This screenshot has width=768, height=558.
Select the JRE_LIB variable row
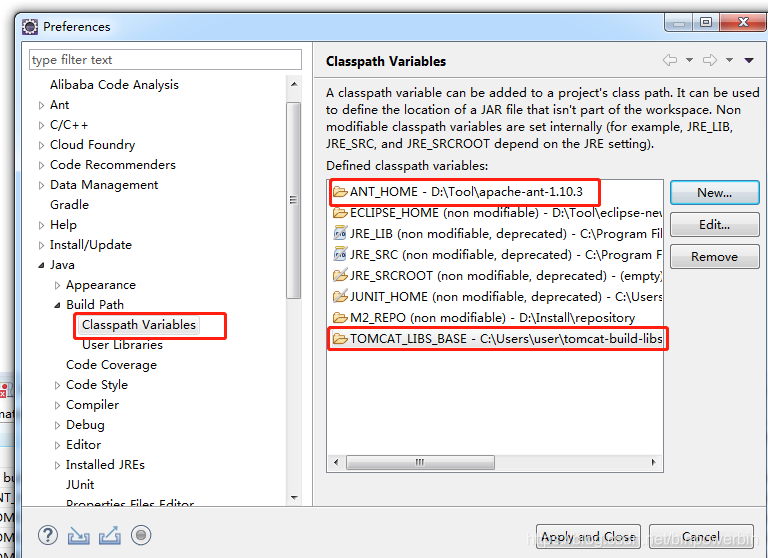(x=495, y=234)
